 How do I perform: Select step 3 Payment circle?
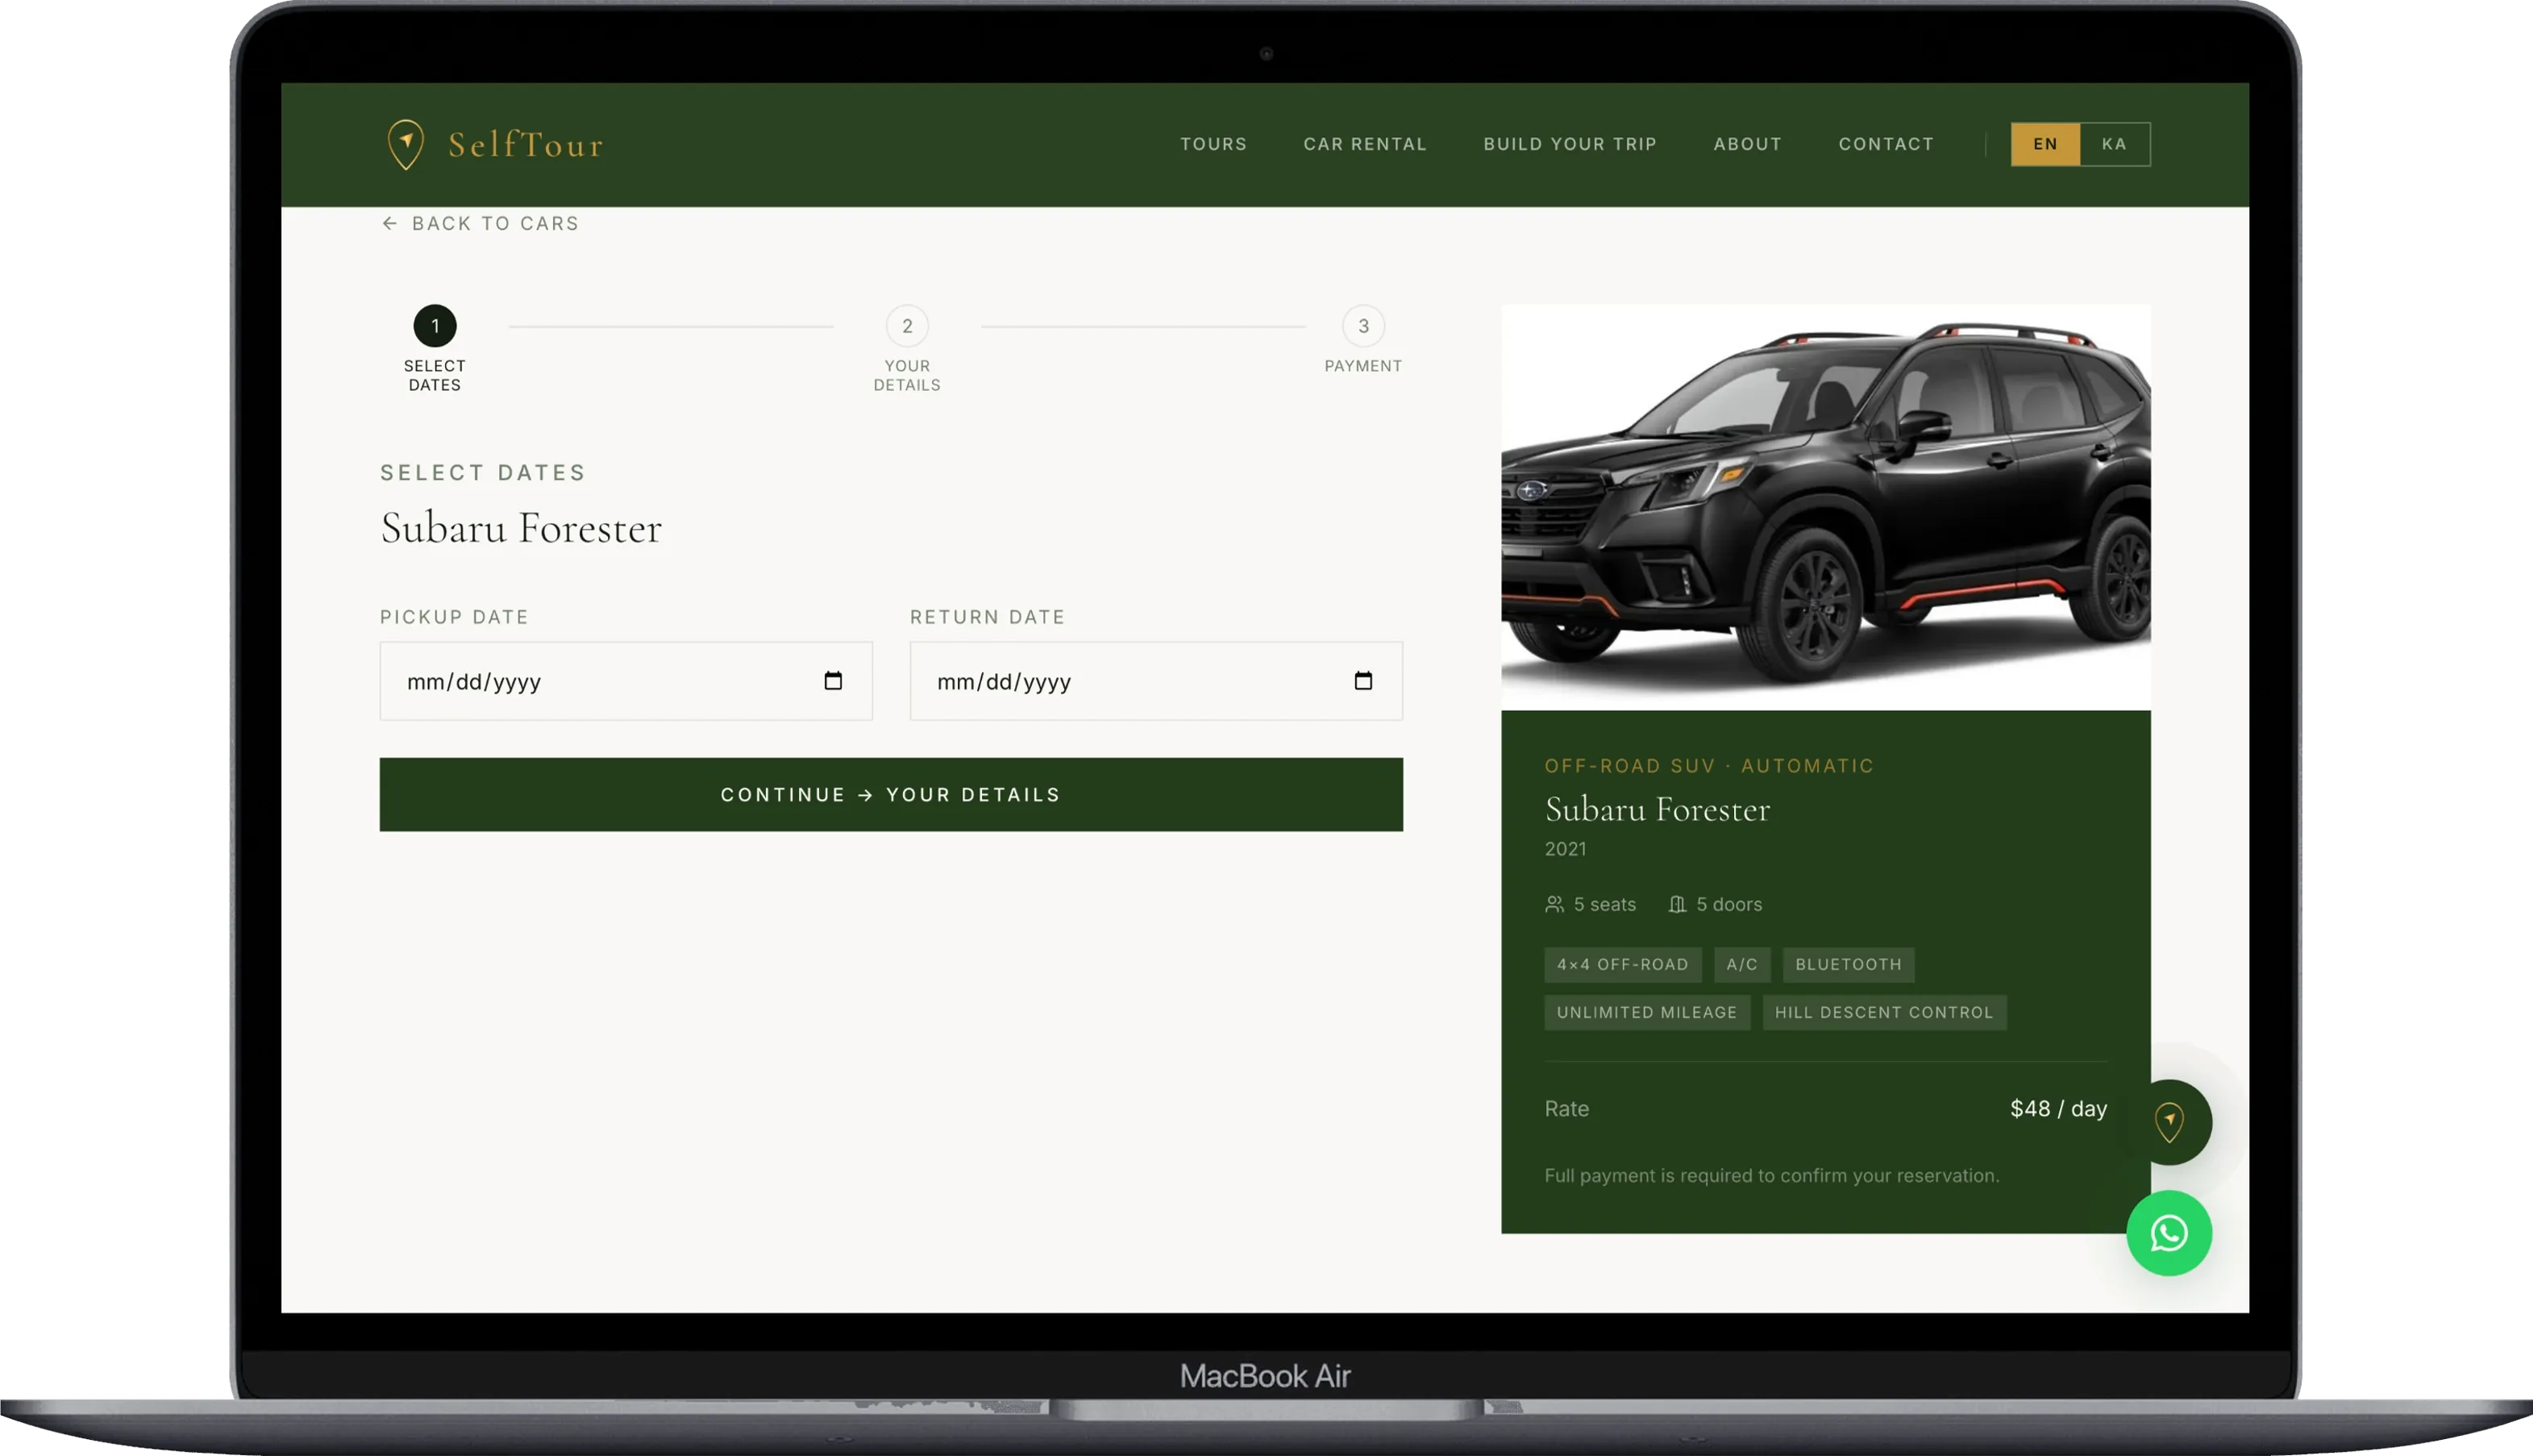(x=1363, y=326)
